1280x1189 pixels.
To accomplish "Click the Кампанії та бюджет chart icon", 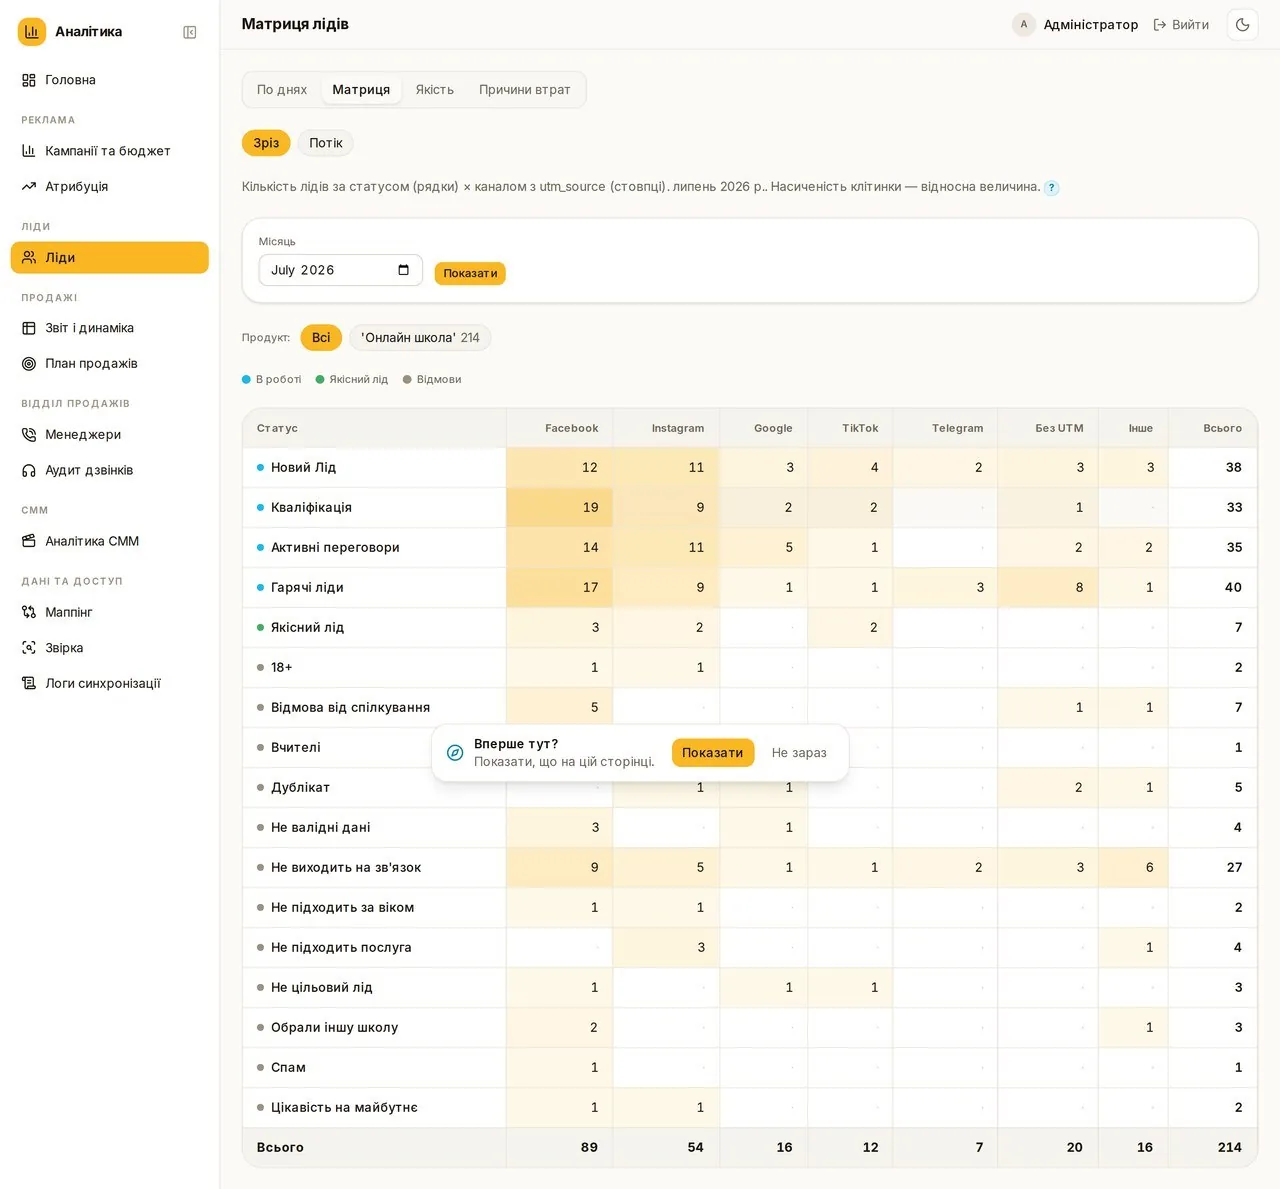I will coord(29,151).
